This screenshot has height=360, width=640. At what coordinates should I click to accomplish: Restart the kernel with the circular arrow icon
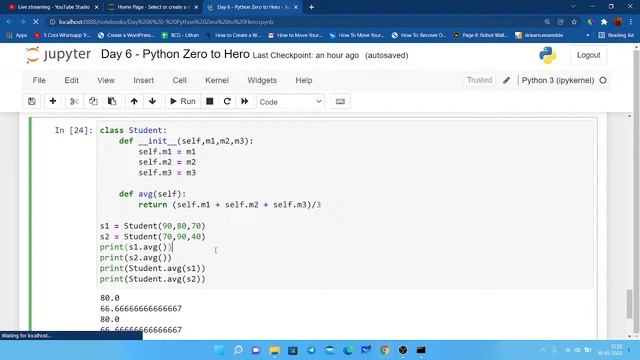[x=227, y=101]
